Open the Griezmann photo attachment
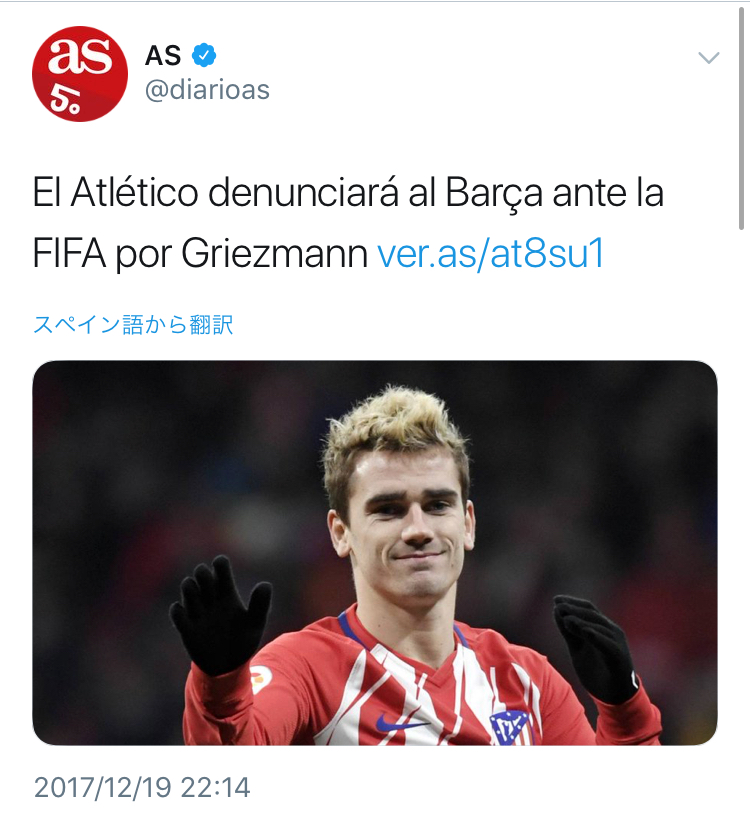750x828 pixels. (375, 553)
